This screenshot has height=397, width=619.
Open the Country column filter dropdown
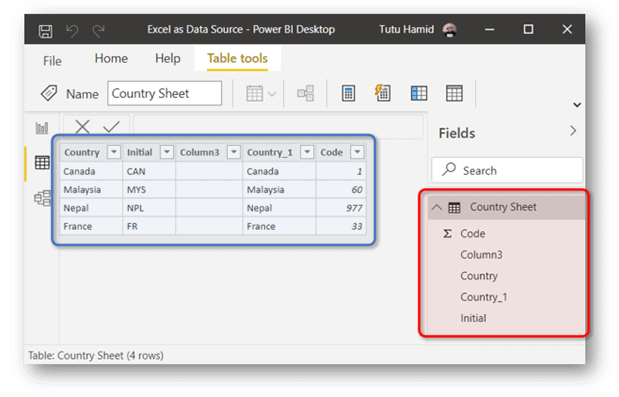(x=114, y=152)
